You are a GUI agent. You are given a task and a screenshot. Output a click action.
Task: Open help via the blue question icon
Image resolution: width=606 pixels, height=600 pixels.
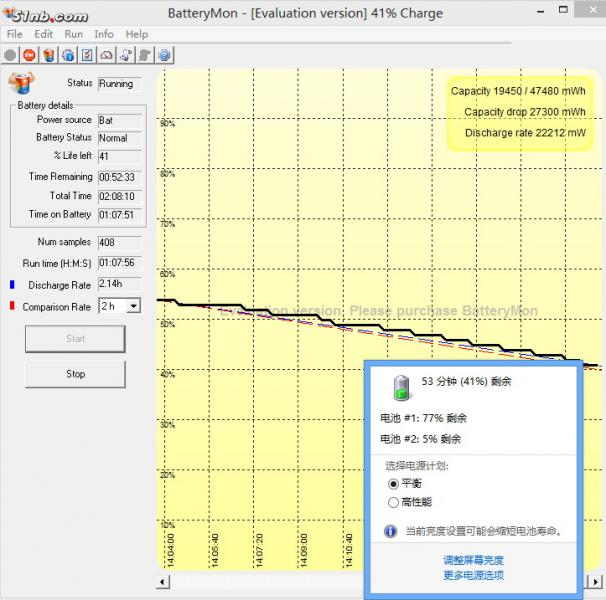tap(165, 55)
